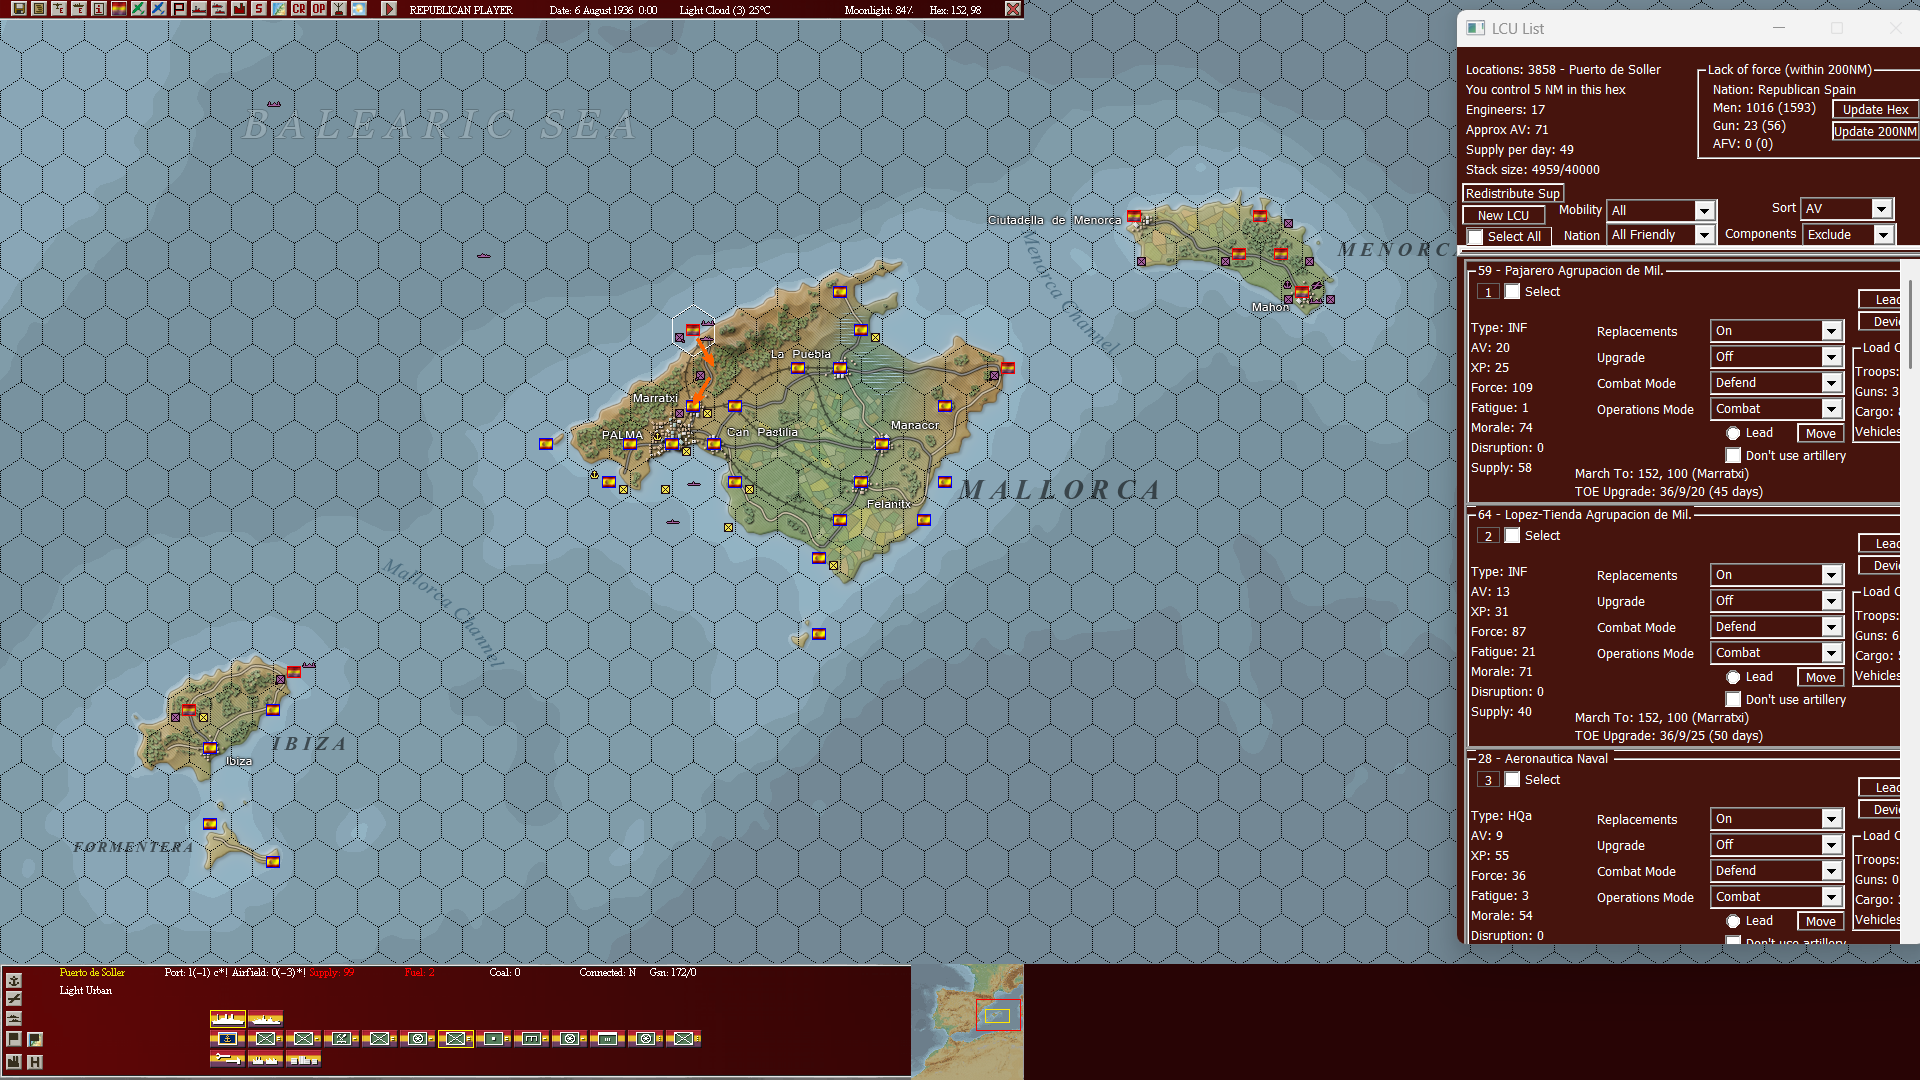Click the CR combat report icon

click(x=298, y=9)
